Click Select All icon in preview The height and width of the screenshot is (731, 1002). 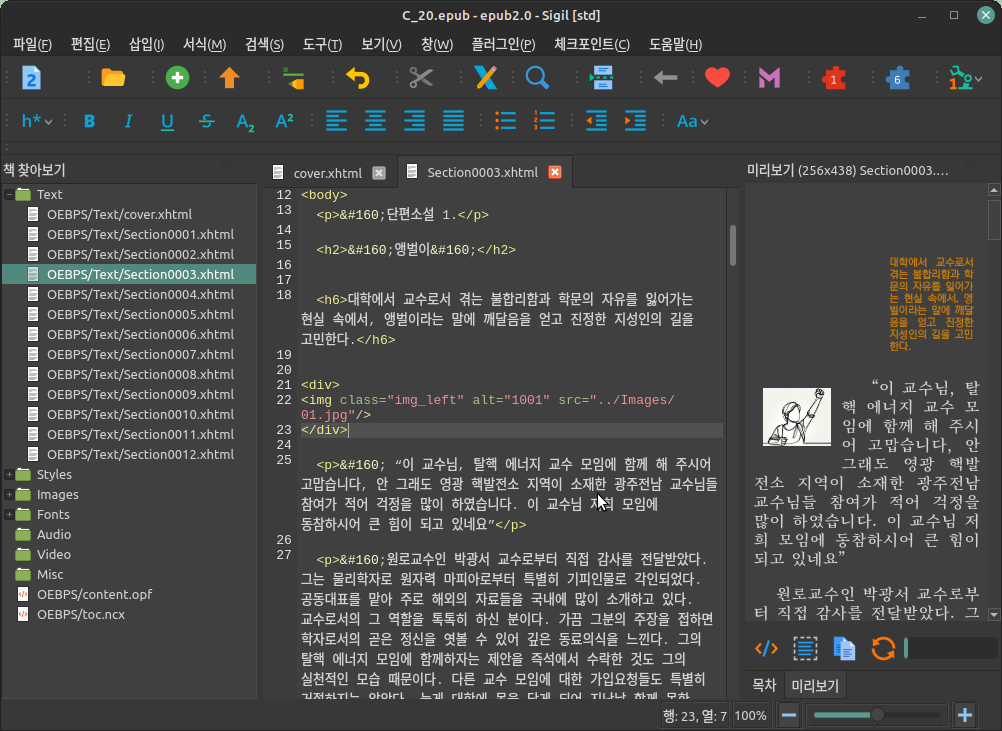[x=805, y=649]
